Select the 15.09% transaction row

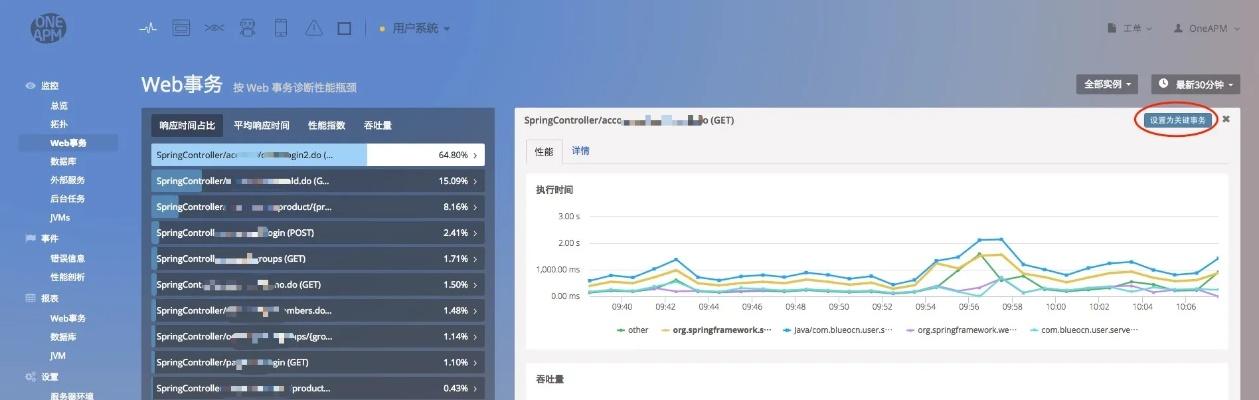[x=318, y=181]
